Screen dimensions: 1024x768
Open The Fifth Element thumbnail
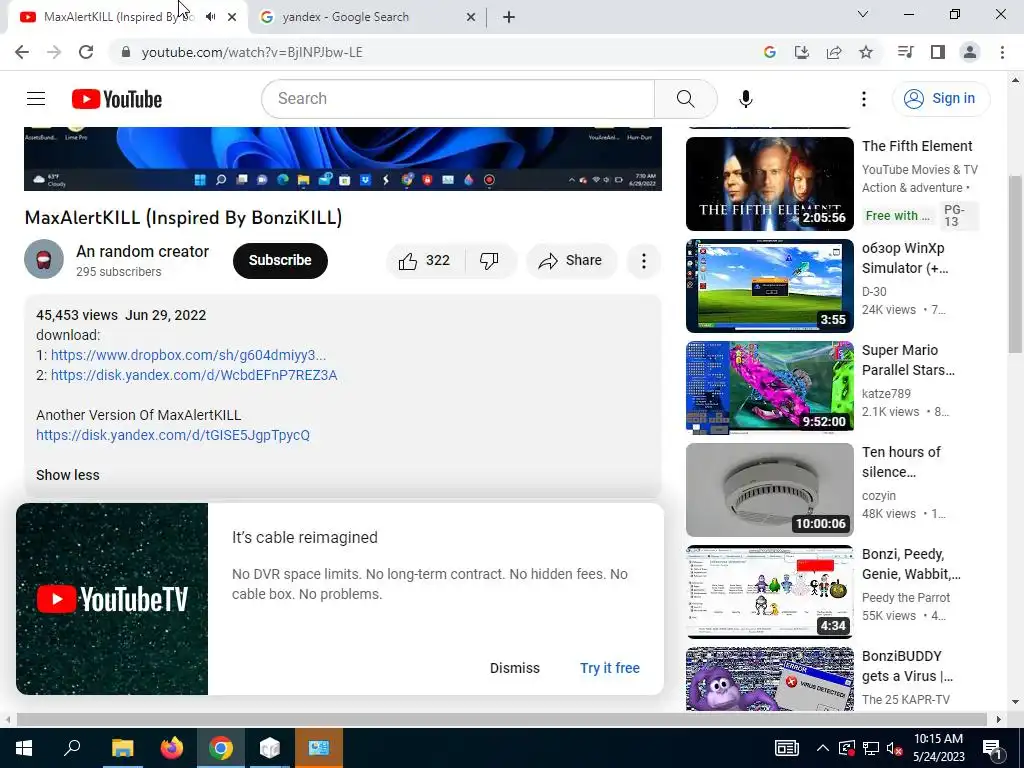[x=769, y=184]
